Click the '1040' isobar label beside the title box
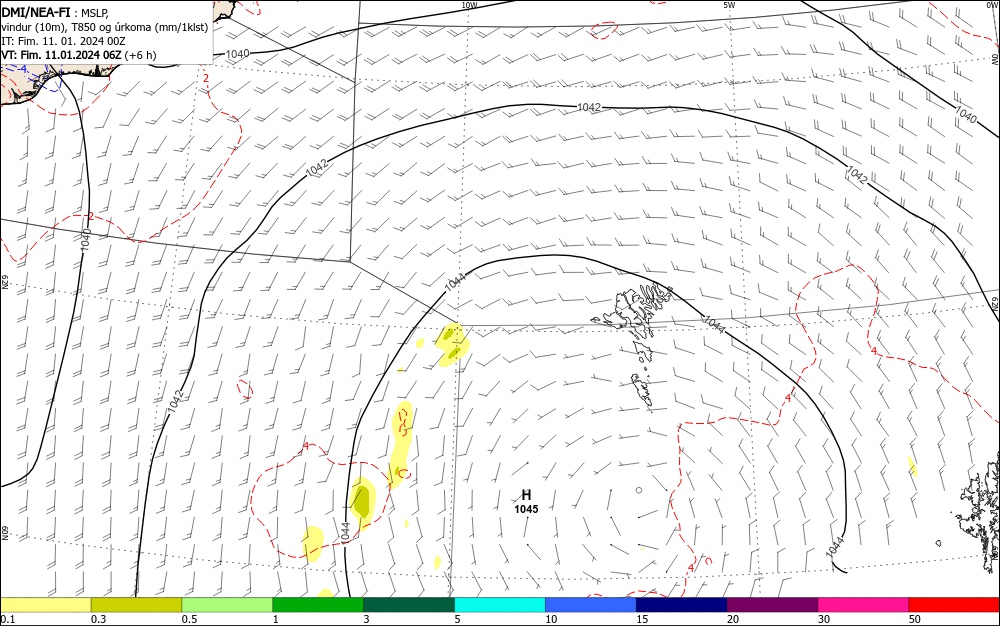 pos(237,54)
